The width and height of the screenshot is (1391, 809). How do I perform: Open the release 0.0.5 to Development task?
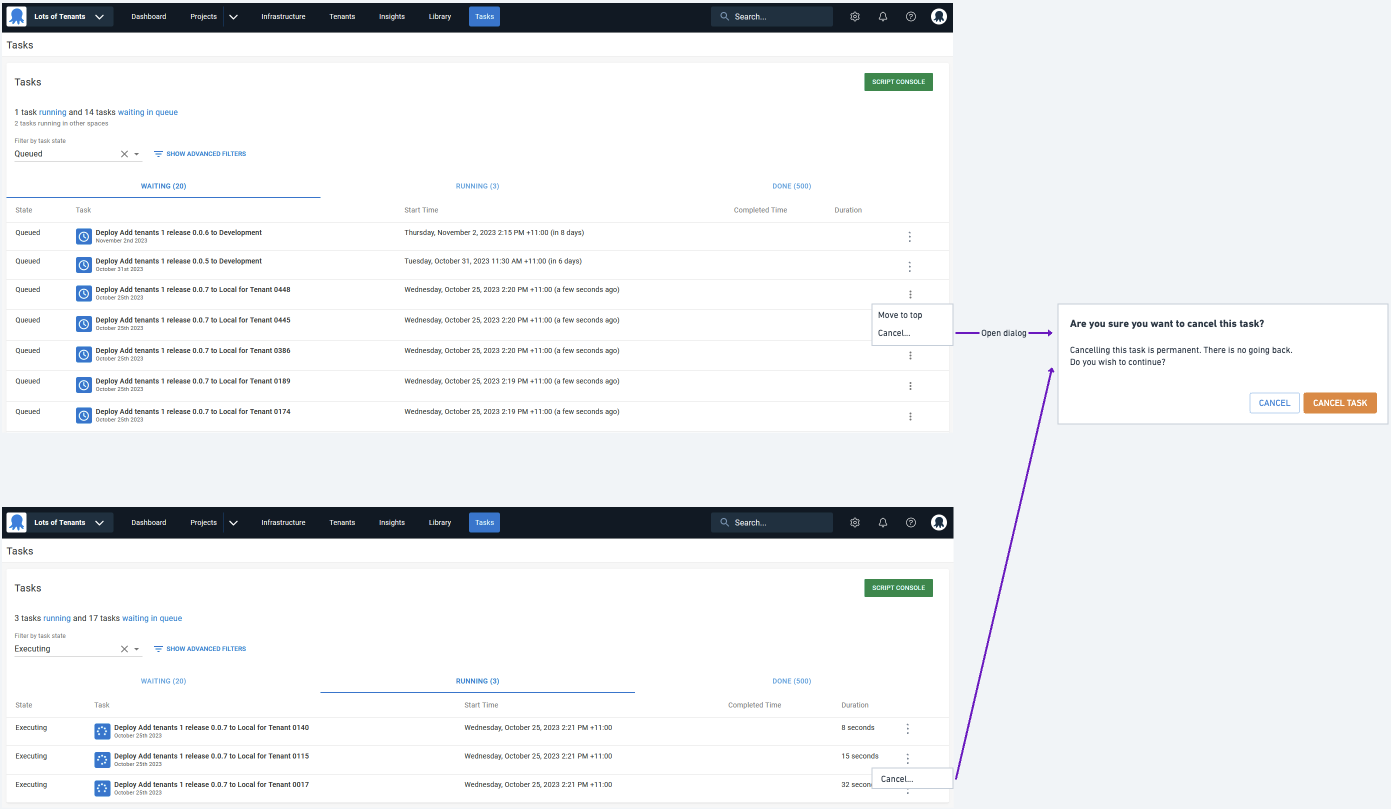pos(178,261)
